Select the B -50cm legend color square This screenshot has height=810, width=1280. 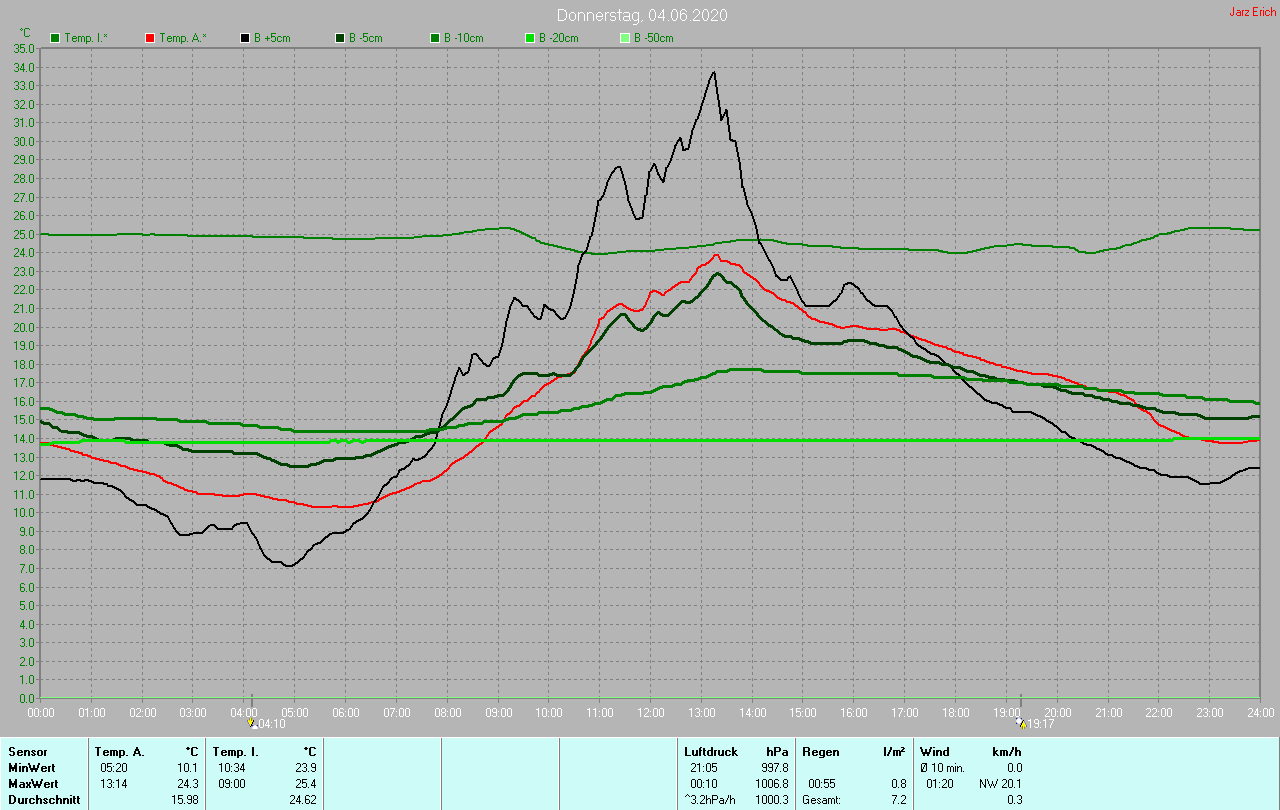tap(626, 38)
